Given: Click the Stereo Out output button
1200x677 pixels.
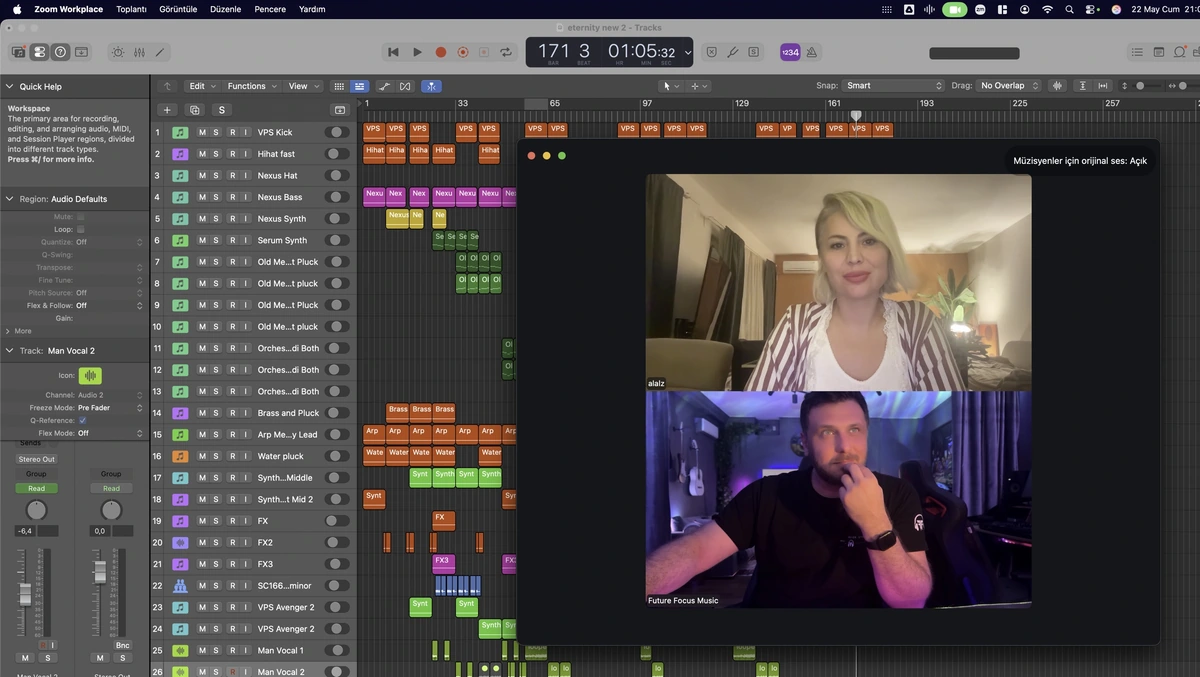Looking at the screenshot, I should pyautogui.click(x=36, y=459).
